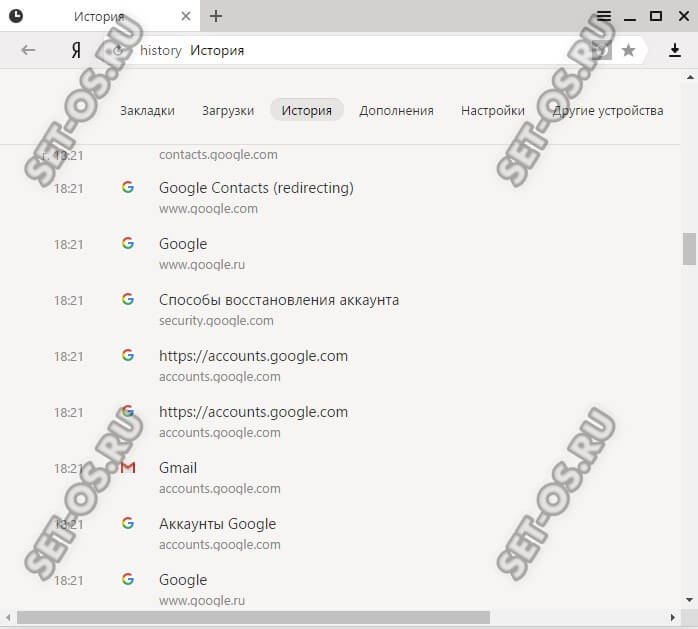
Task: Click the Gmail envelope favicon
Action: (128, 468)
